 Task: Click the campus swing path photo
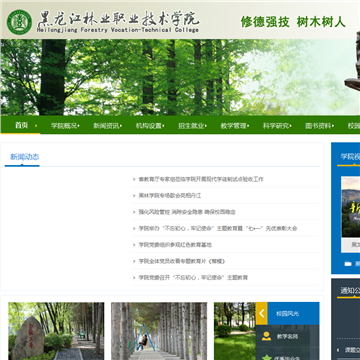[x=159, y=331]
